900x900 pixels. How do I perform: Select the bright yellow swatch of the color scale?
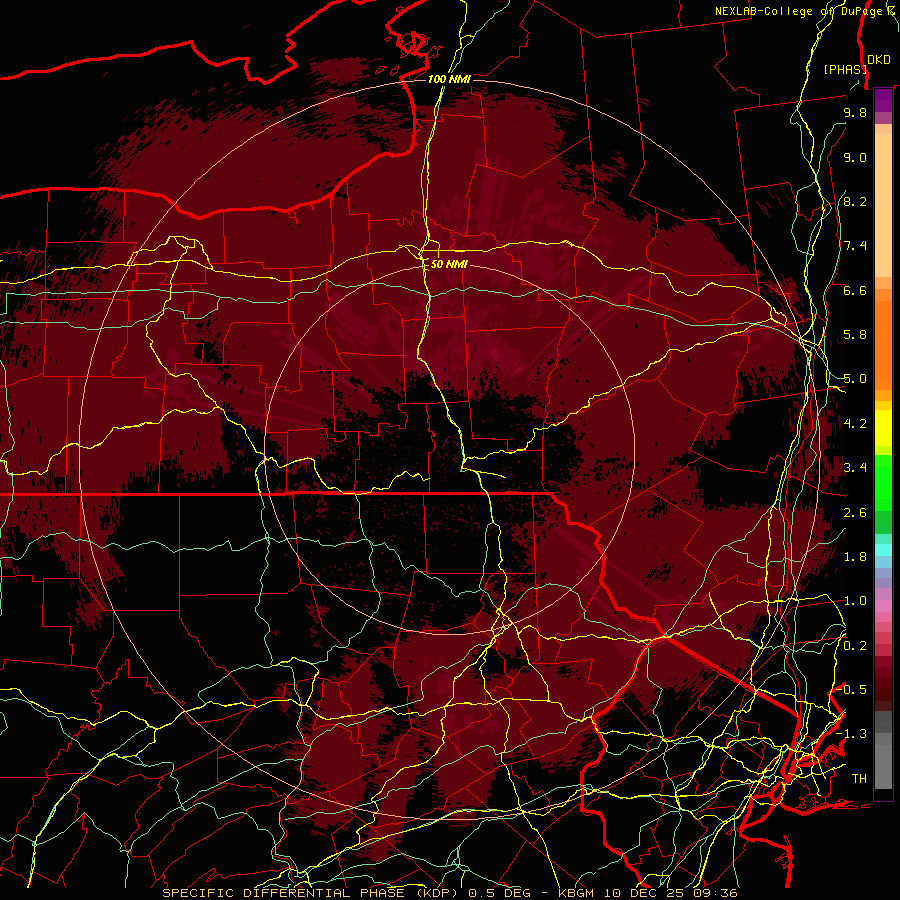[883, 428]
